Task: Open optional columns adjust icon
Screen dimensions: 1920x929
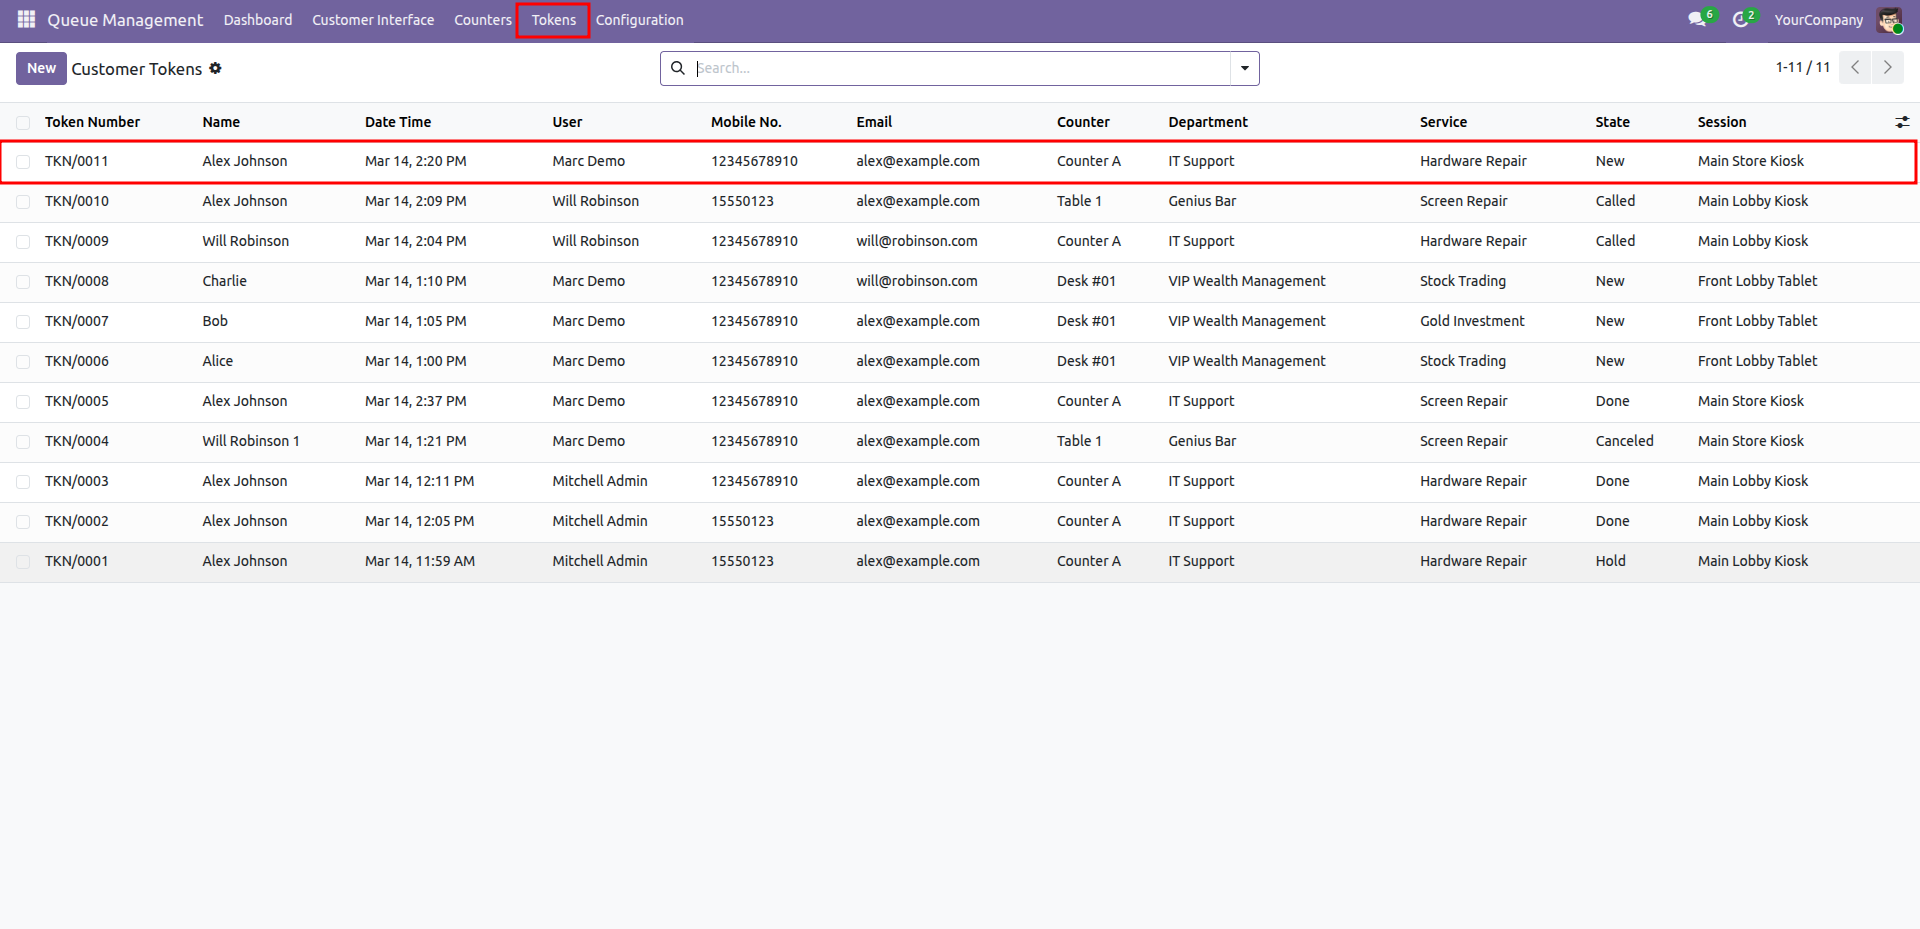Action: [x=1902, y=122]
